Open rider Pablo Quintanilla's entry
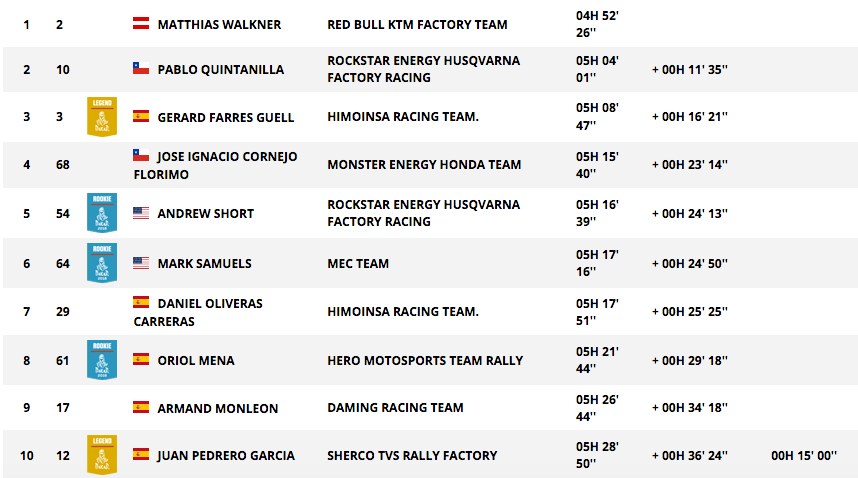 (x=221, y=69)
